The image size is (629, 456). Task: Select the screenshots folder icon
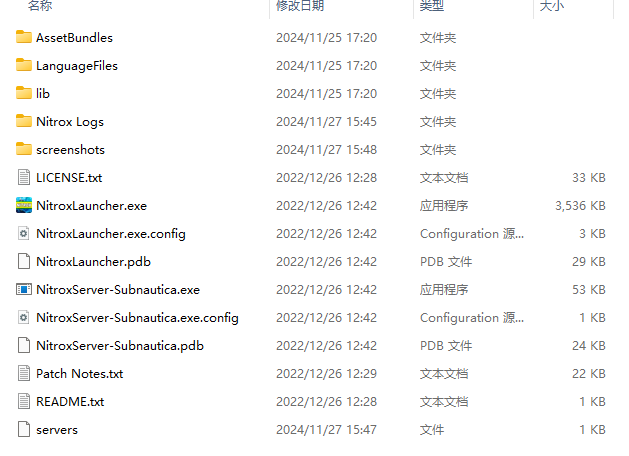[24, 149]
